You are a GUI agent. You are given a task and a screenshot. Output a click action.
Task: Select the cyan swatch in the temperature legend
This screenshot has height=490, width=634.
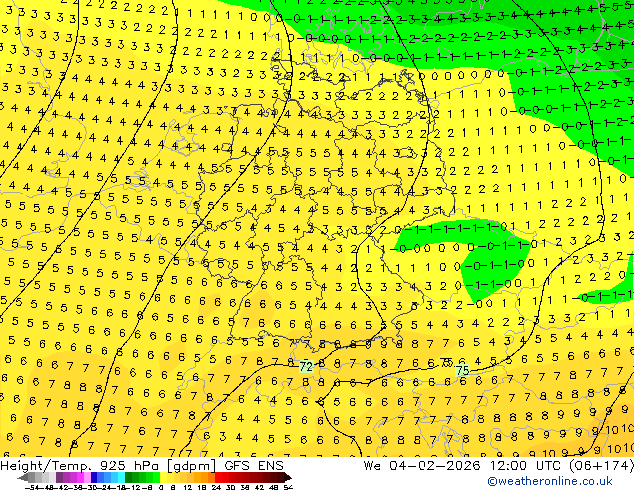(x=122, y=477)
